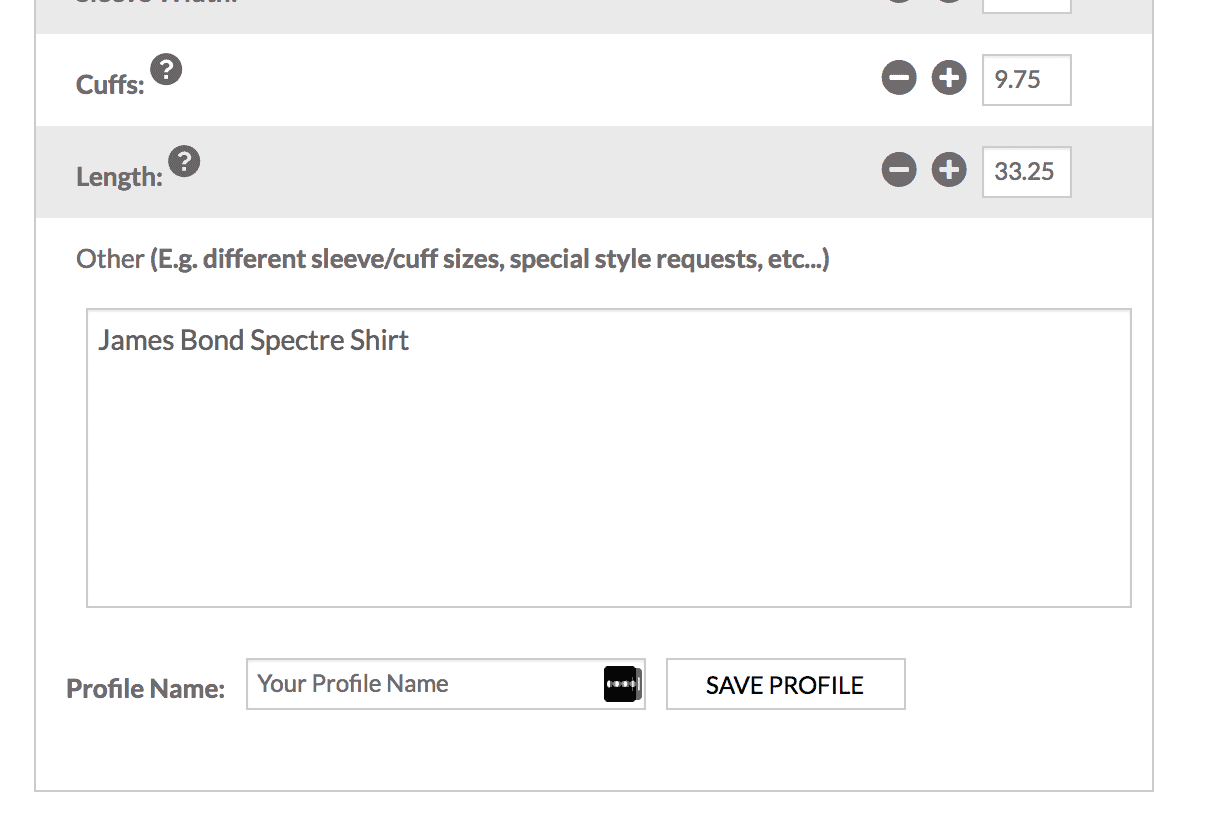This screenshot has height=822, width=1210.
Task: Increase the Length measurement with plus
Action: [x=949, y=170]
